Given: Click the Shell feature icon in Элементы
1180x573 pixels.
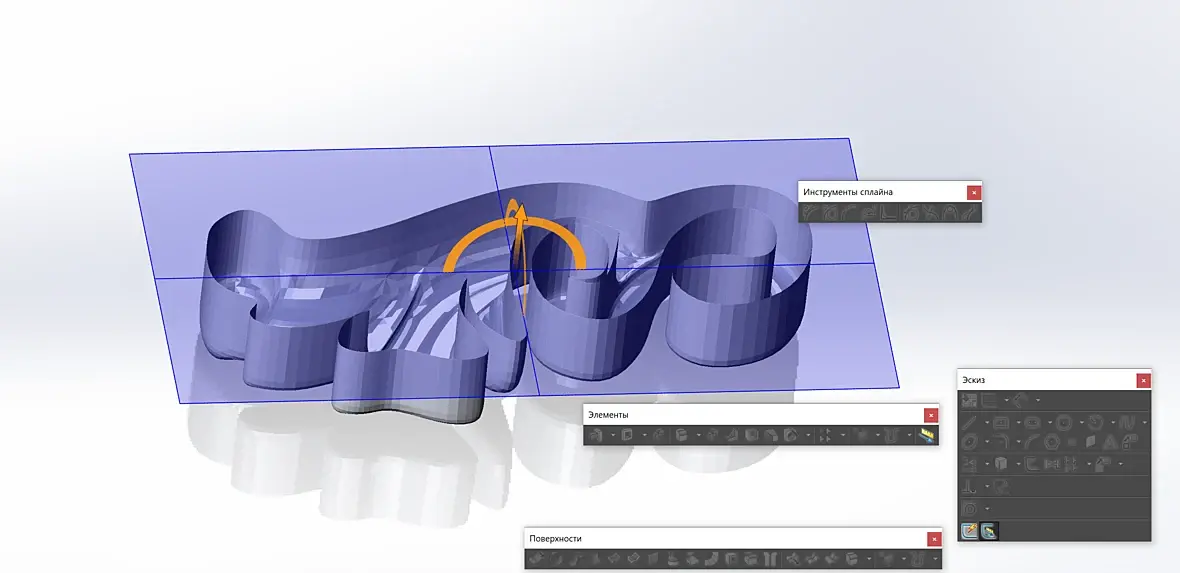Looking at the screenshot, I should 751,435.
